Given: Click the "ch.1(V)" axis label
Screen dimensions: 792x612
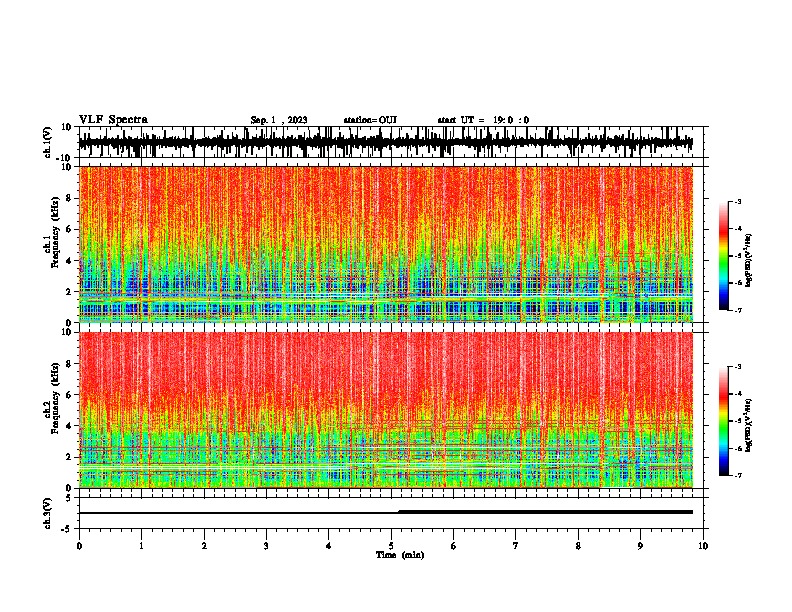Looking at the screenshot, I should (48, 142).
